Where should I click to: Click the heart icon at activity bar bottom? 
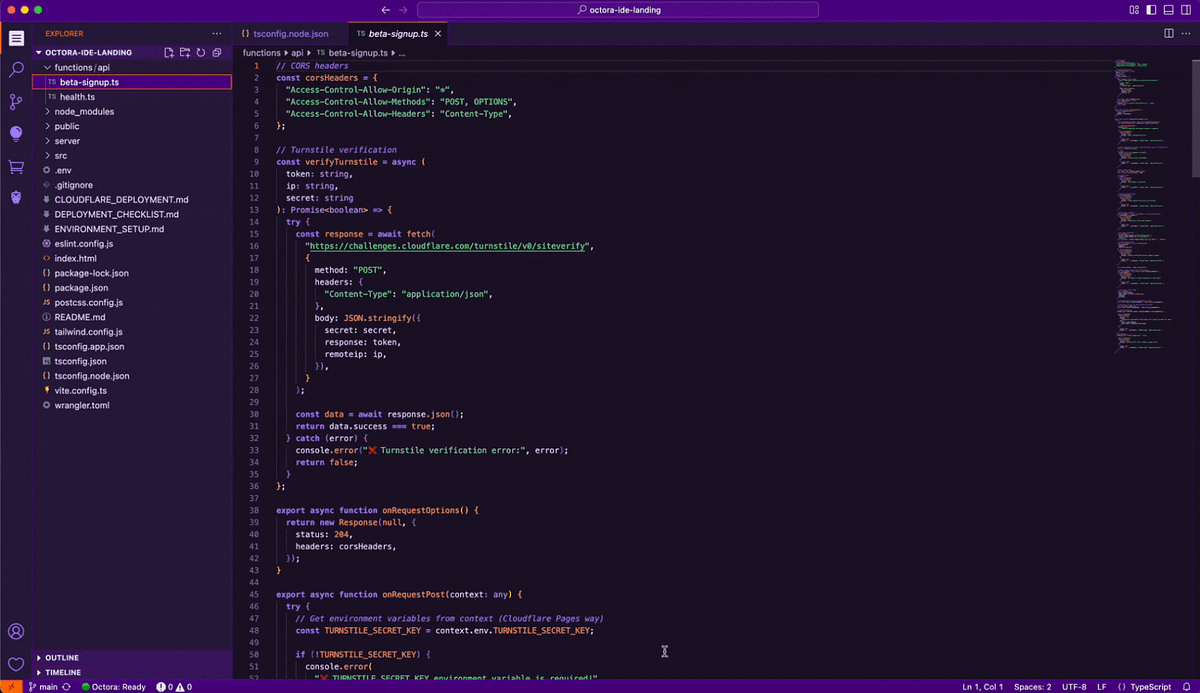tap(16, 663)
